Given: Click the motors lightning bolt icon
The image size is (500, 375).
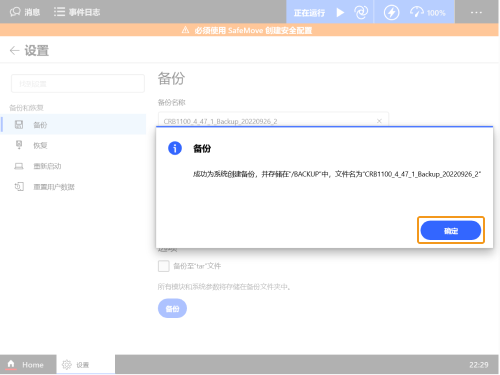Looking at the screenshot, I should click(x=391, y=13).
